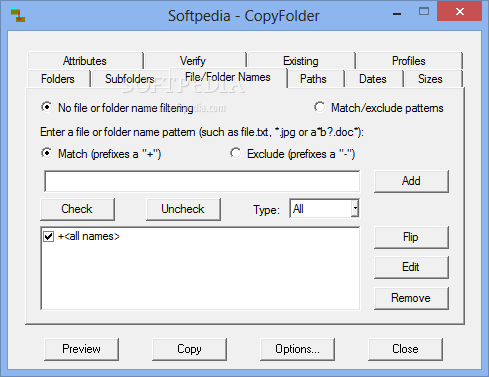The height and width of the screenshot is (377, 489).
Task: Click the Preview button
Action: click(x=81, y=349)
